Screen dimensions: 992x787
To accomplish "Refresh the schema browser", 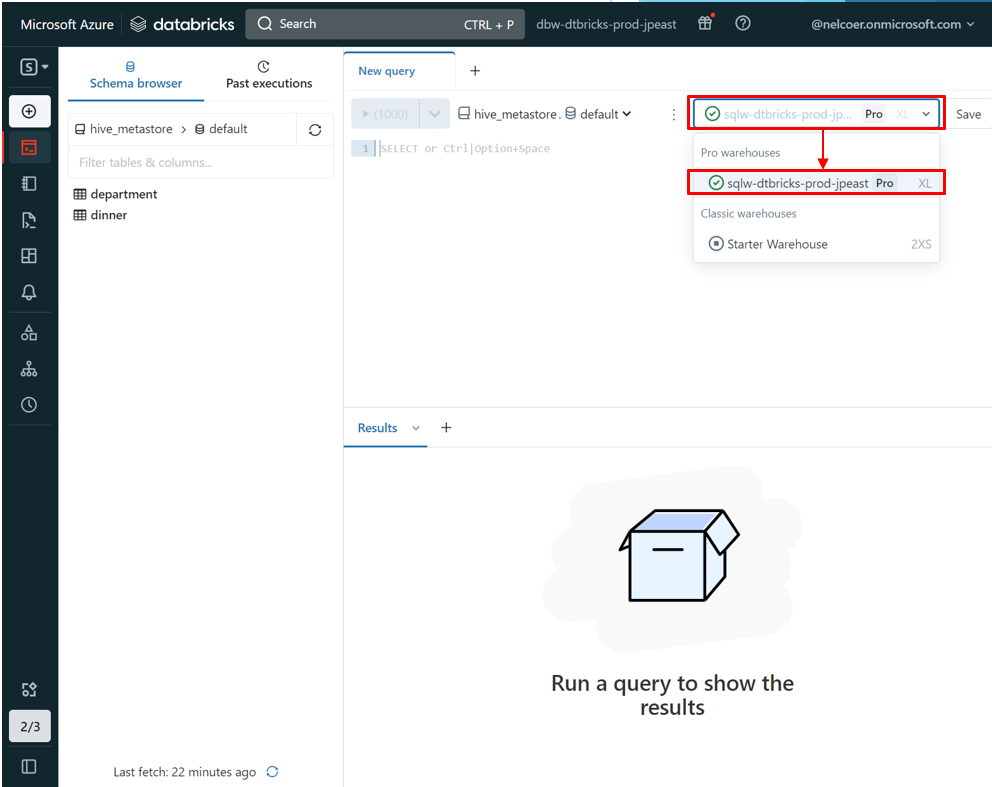I will pyautogui.click(x=315, y=130).
